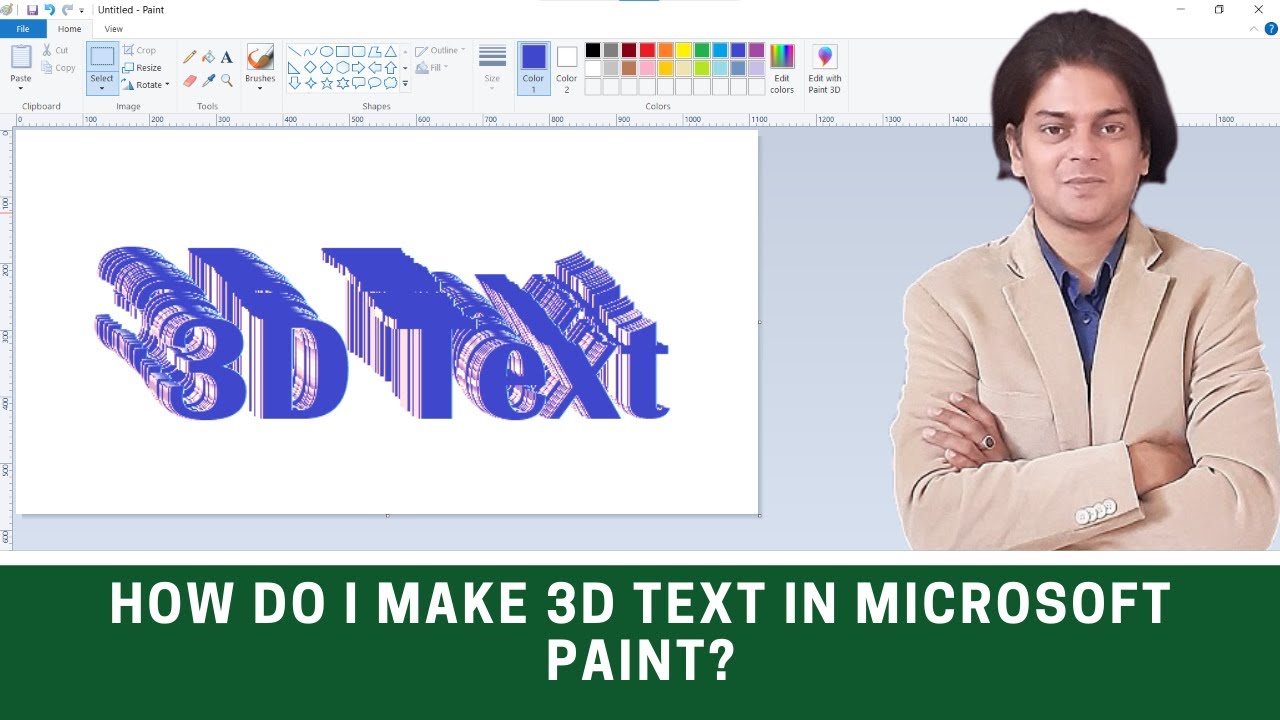The width and height of the screenshot is (1280, 720).
Task: Pick the black color swatch
Action: click(x=593, y=50)
